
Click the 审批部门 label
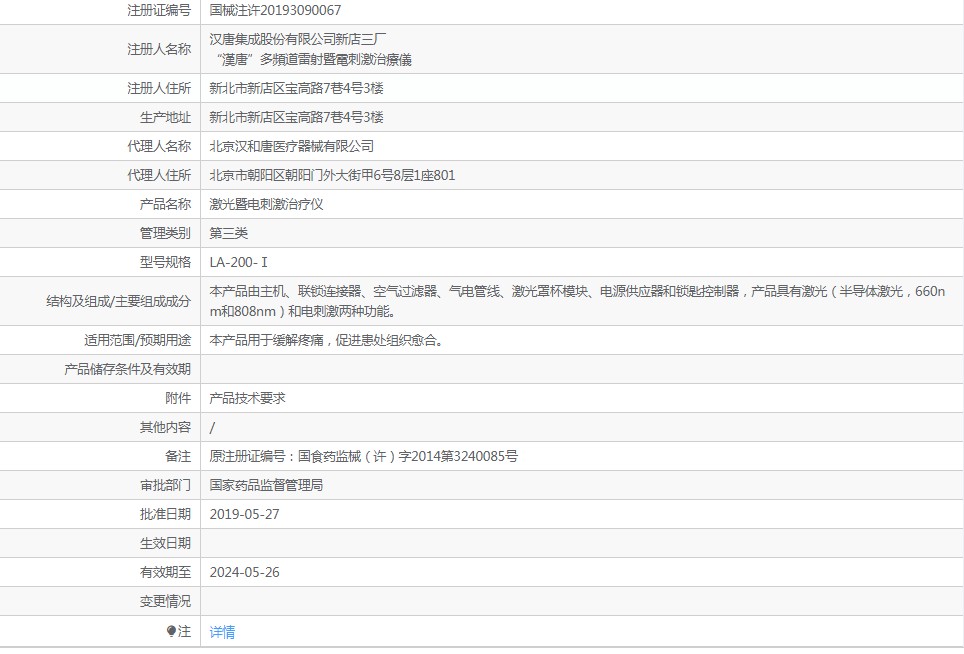coord(165,485)
